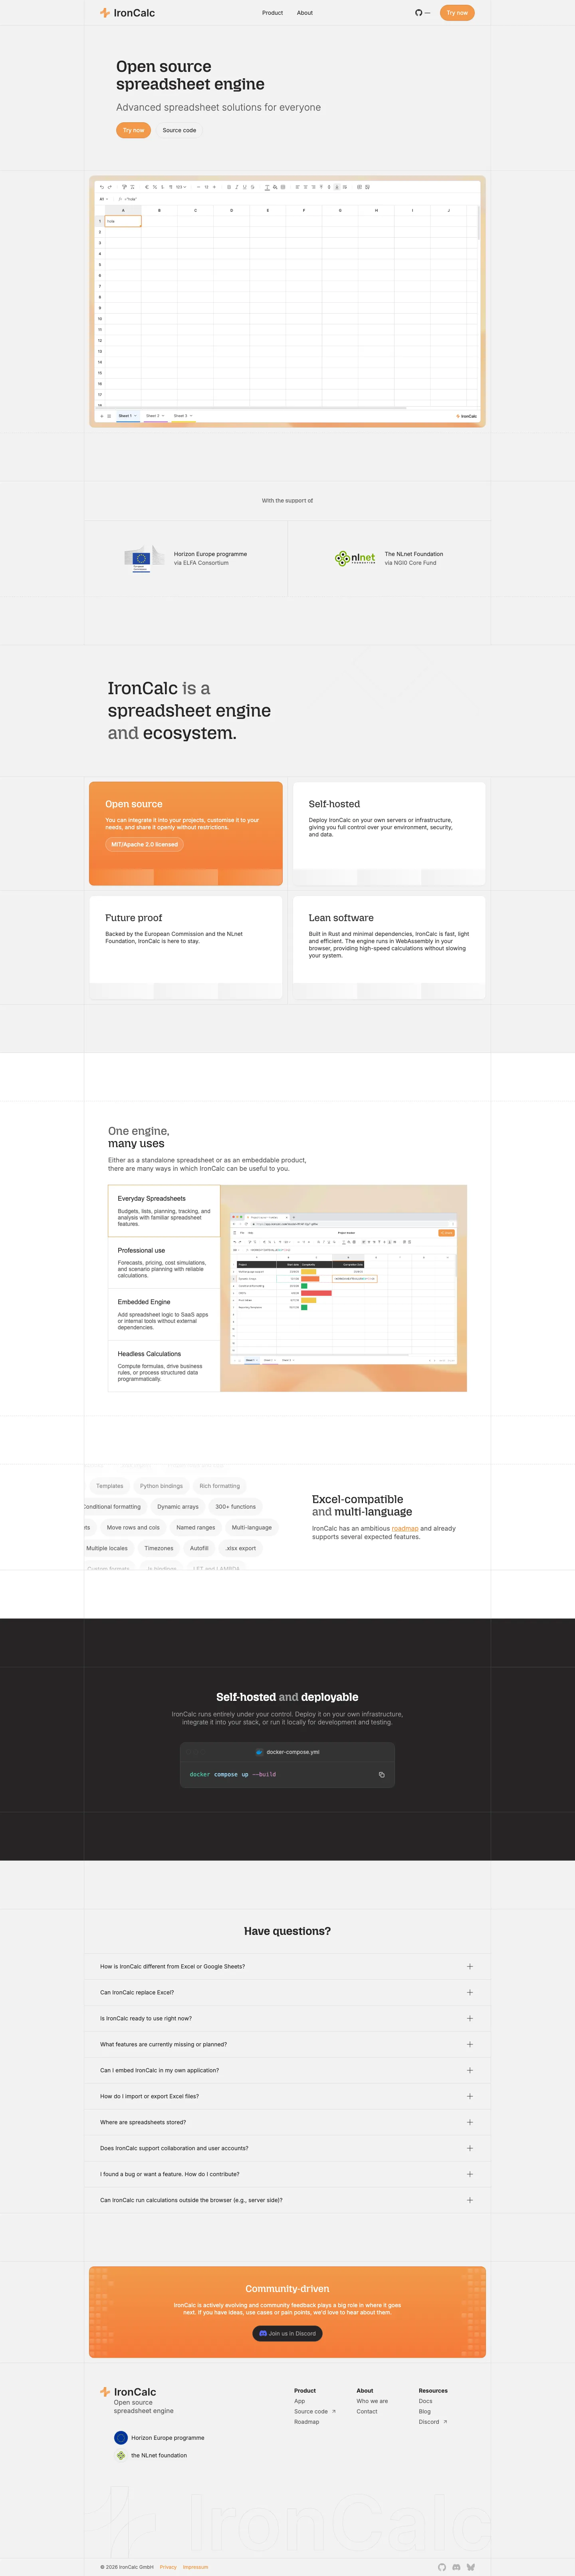The image size is (575, 2576).
Task: Toggle italic in the spreadsheet toolbar
Action: click(x=237, y=187)
